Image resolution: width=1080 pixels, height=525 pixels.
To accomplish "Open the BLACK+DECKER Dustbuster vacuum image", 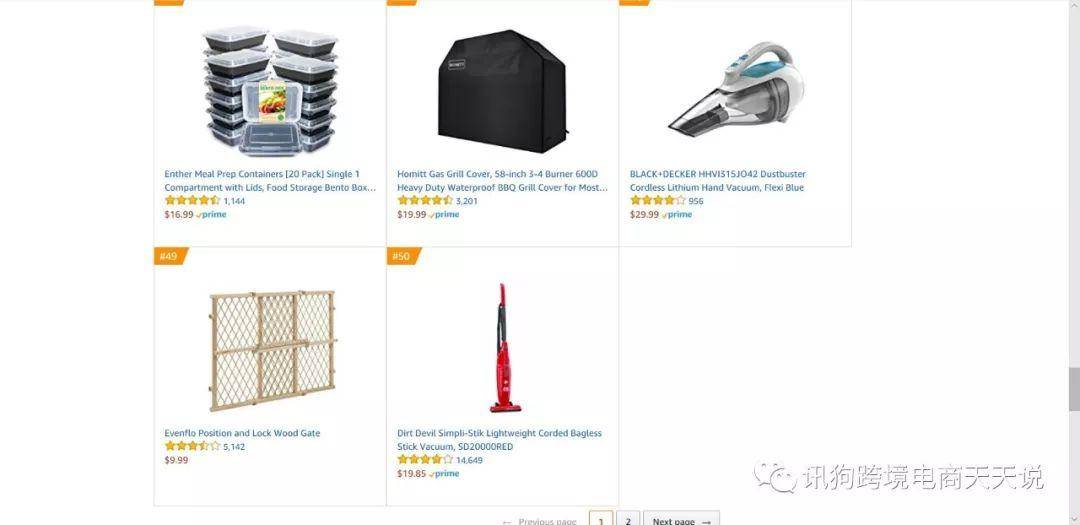I will coord(736,88).
